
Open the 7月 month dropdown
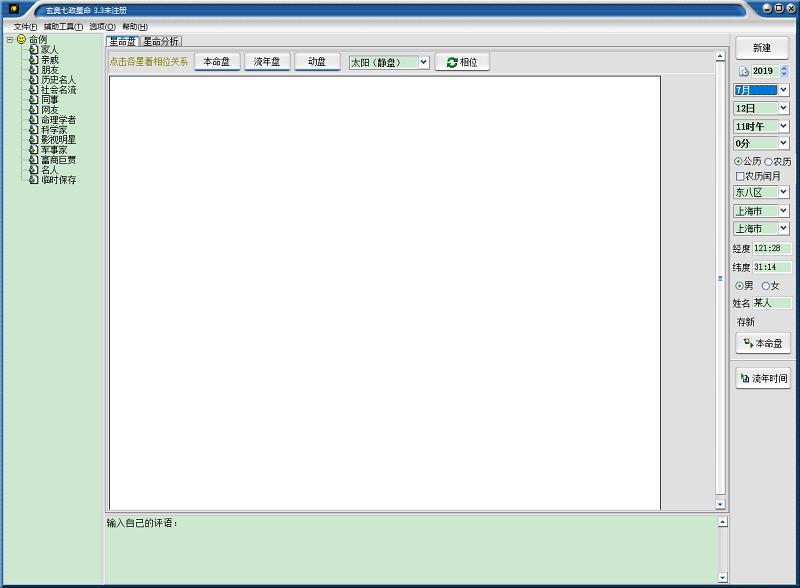(783, 90)
